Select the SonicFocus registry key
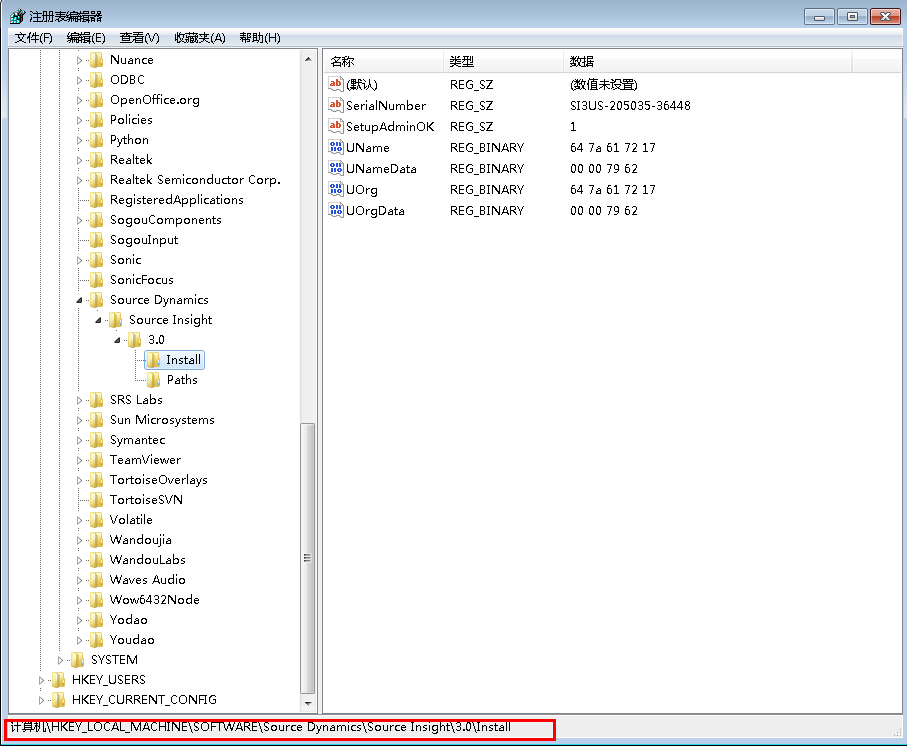 [142, 280]
